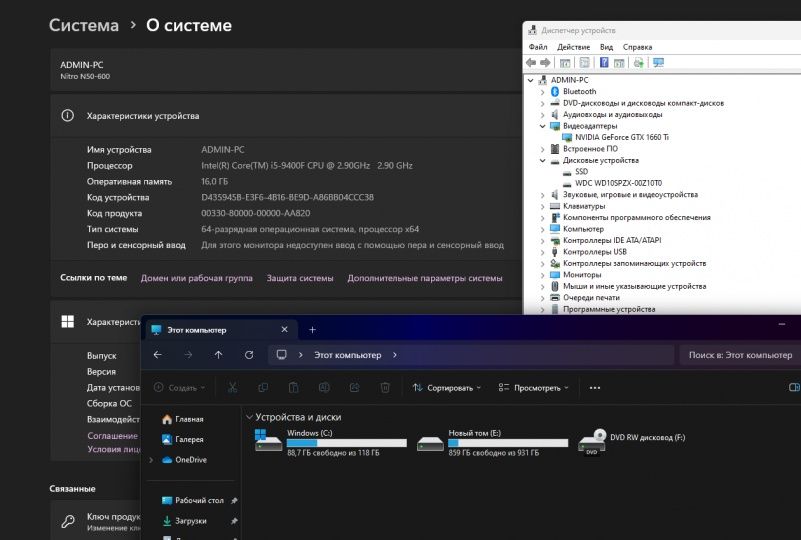Collapse the ADMIN-PC root node
Image resolution: width=801 pixels, height=540 pixels.
(531, 80)
